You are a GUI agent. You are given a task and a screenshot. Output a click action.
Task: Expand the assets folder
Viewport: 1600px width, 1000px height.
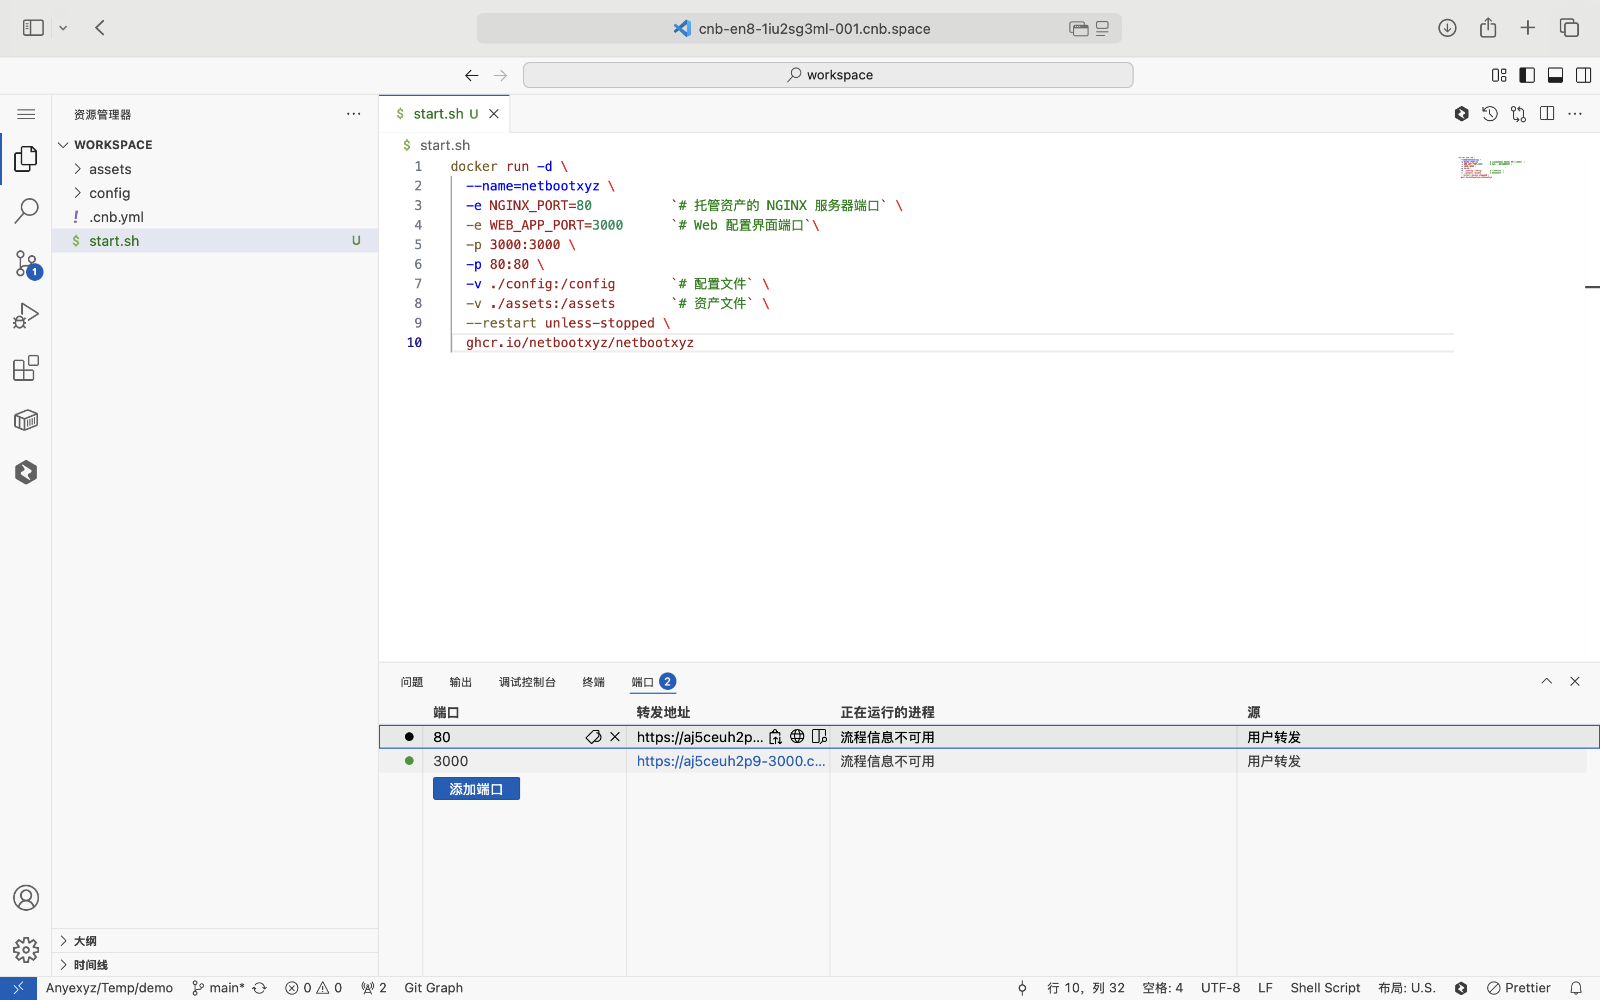pyautogui.click(x=110, y=169)
